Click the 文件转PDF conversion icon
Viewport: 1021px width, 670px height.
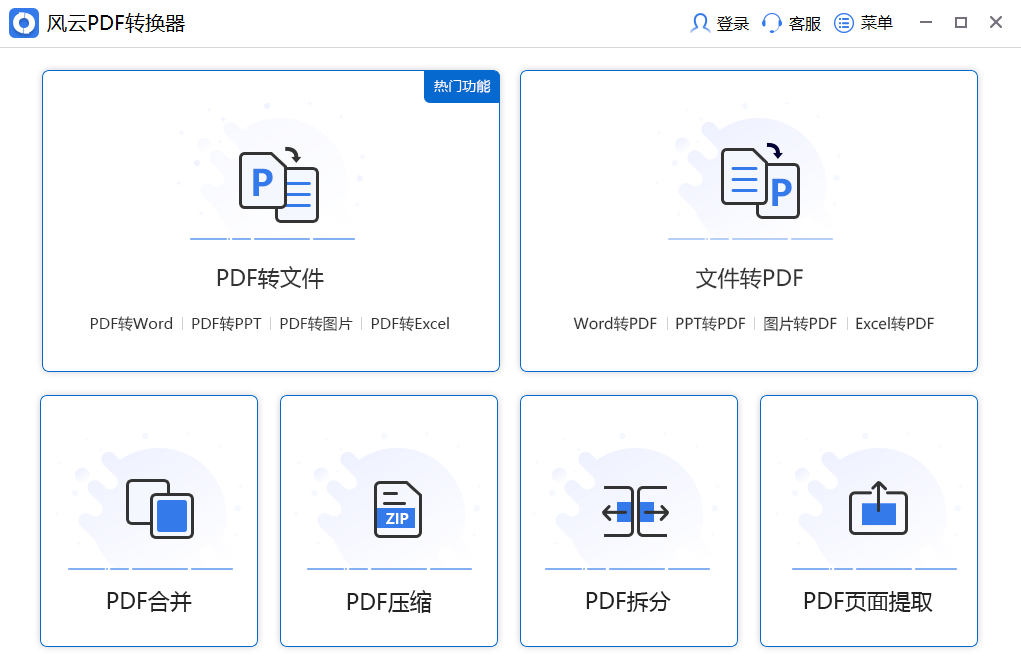[760, 181]
